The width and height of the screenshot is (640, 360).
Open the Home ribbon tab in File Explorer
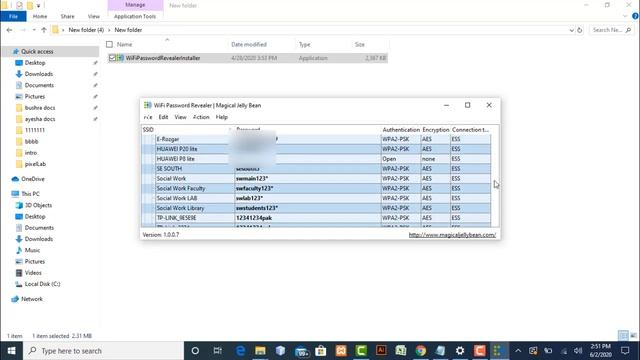tap(40, 16)
